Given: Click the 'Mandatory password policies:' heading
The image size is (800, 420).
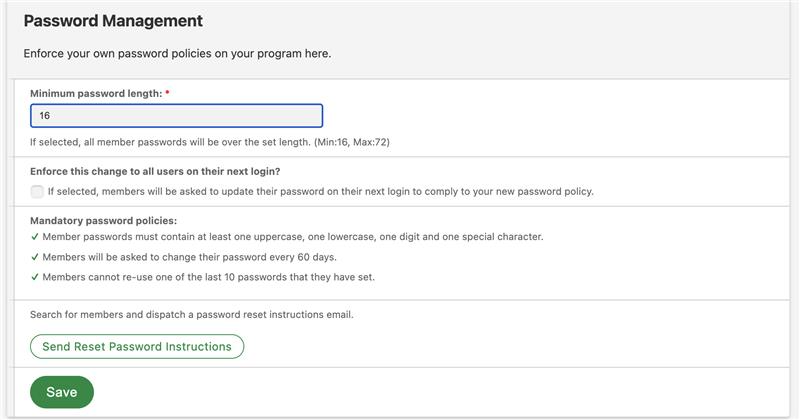Looking at the screenshot, I should click(104, 220).
